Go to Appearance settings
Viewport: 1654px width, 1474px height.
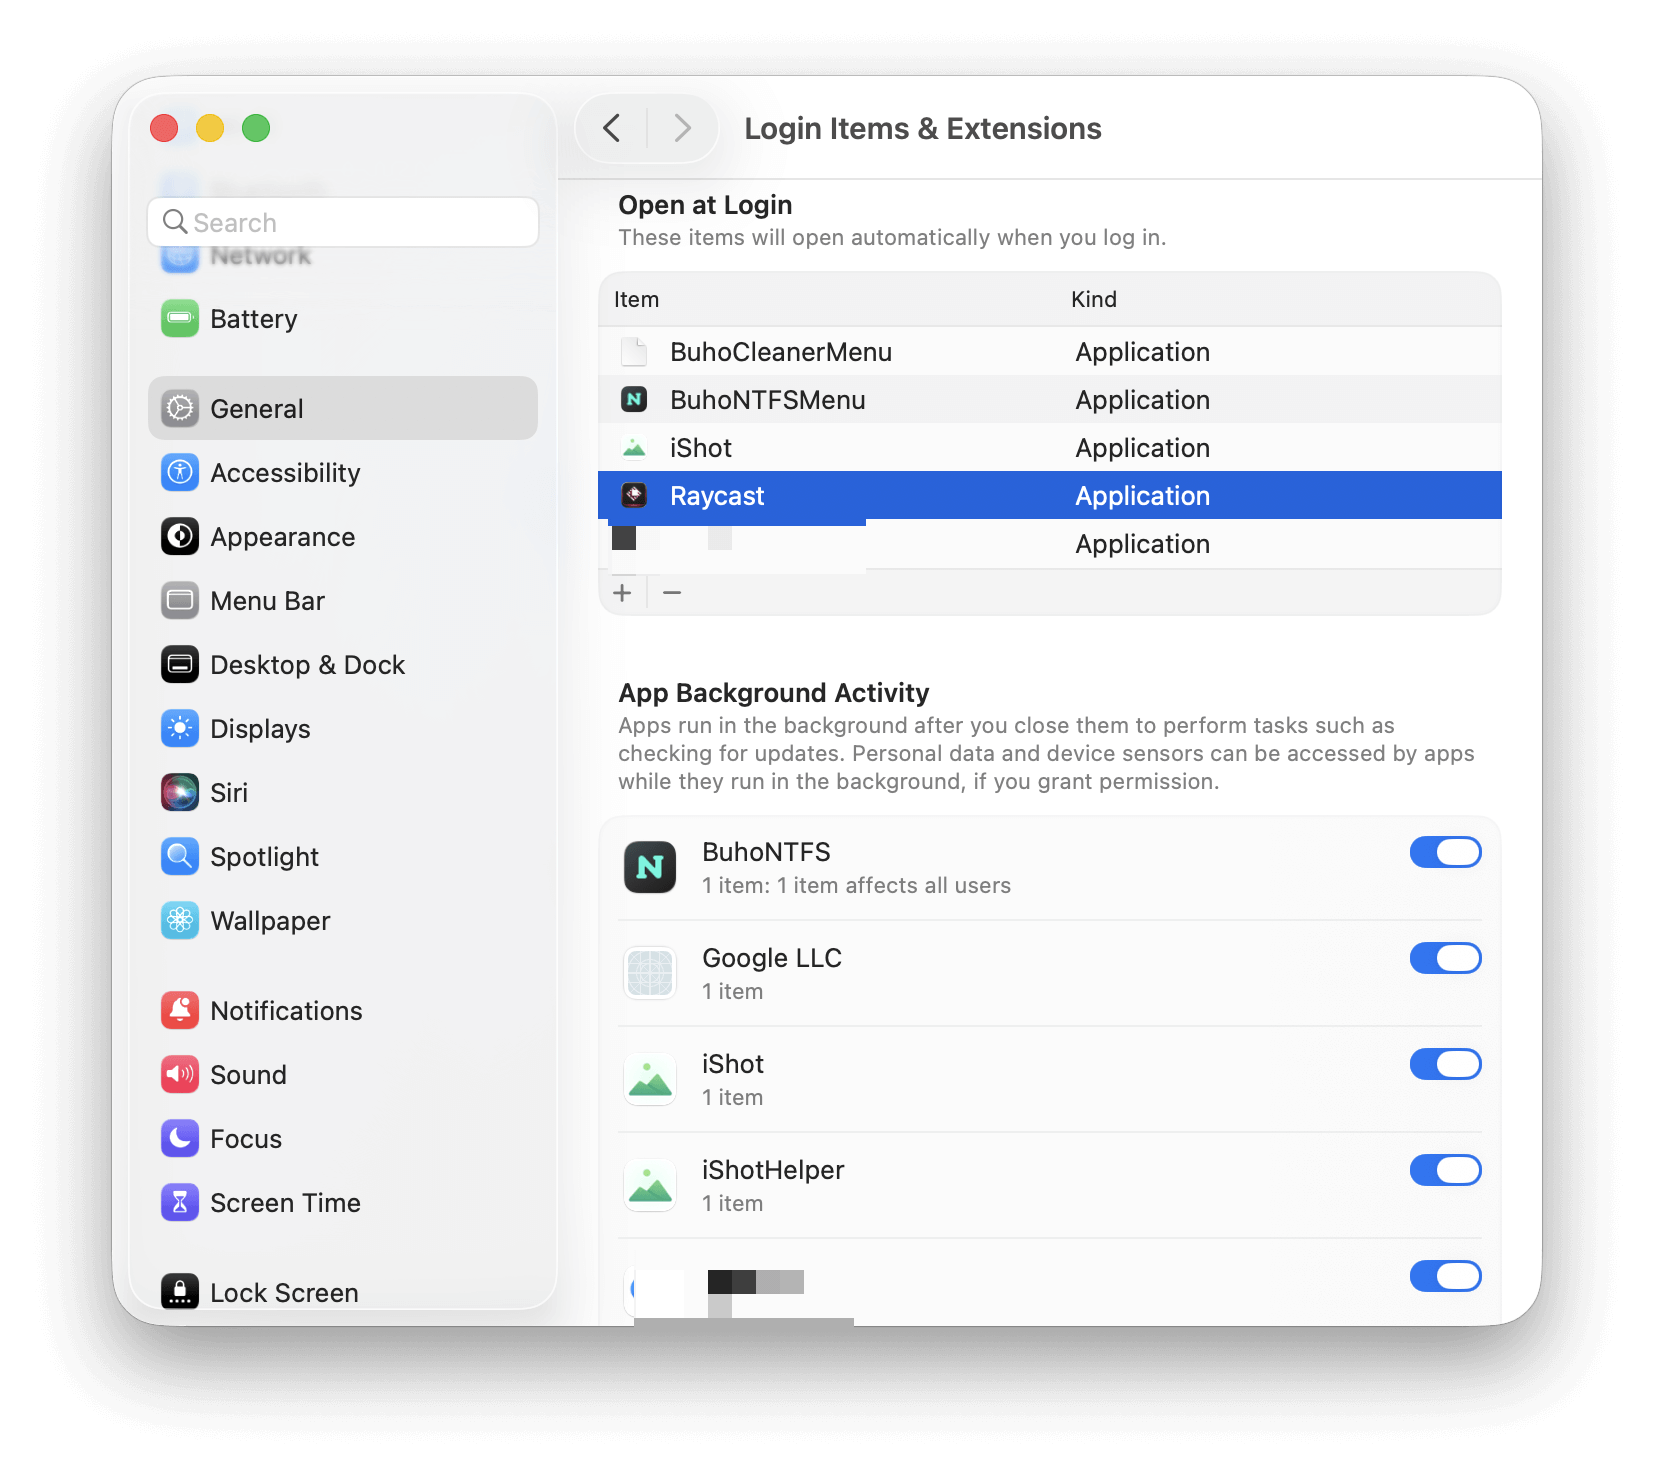pos(283,537)
